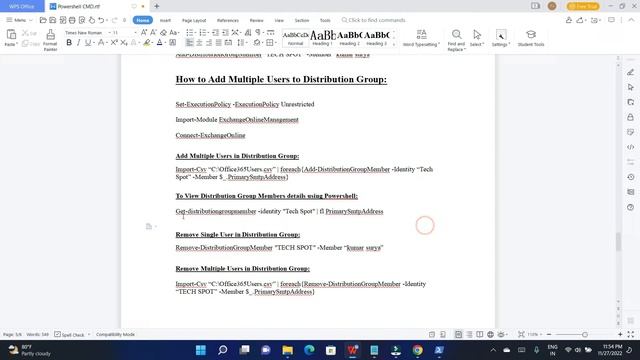The height and width of the screenshot is (360, 640).
Task: Toggle underline formatting
Action: click(87, 42)
